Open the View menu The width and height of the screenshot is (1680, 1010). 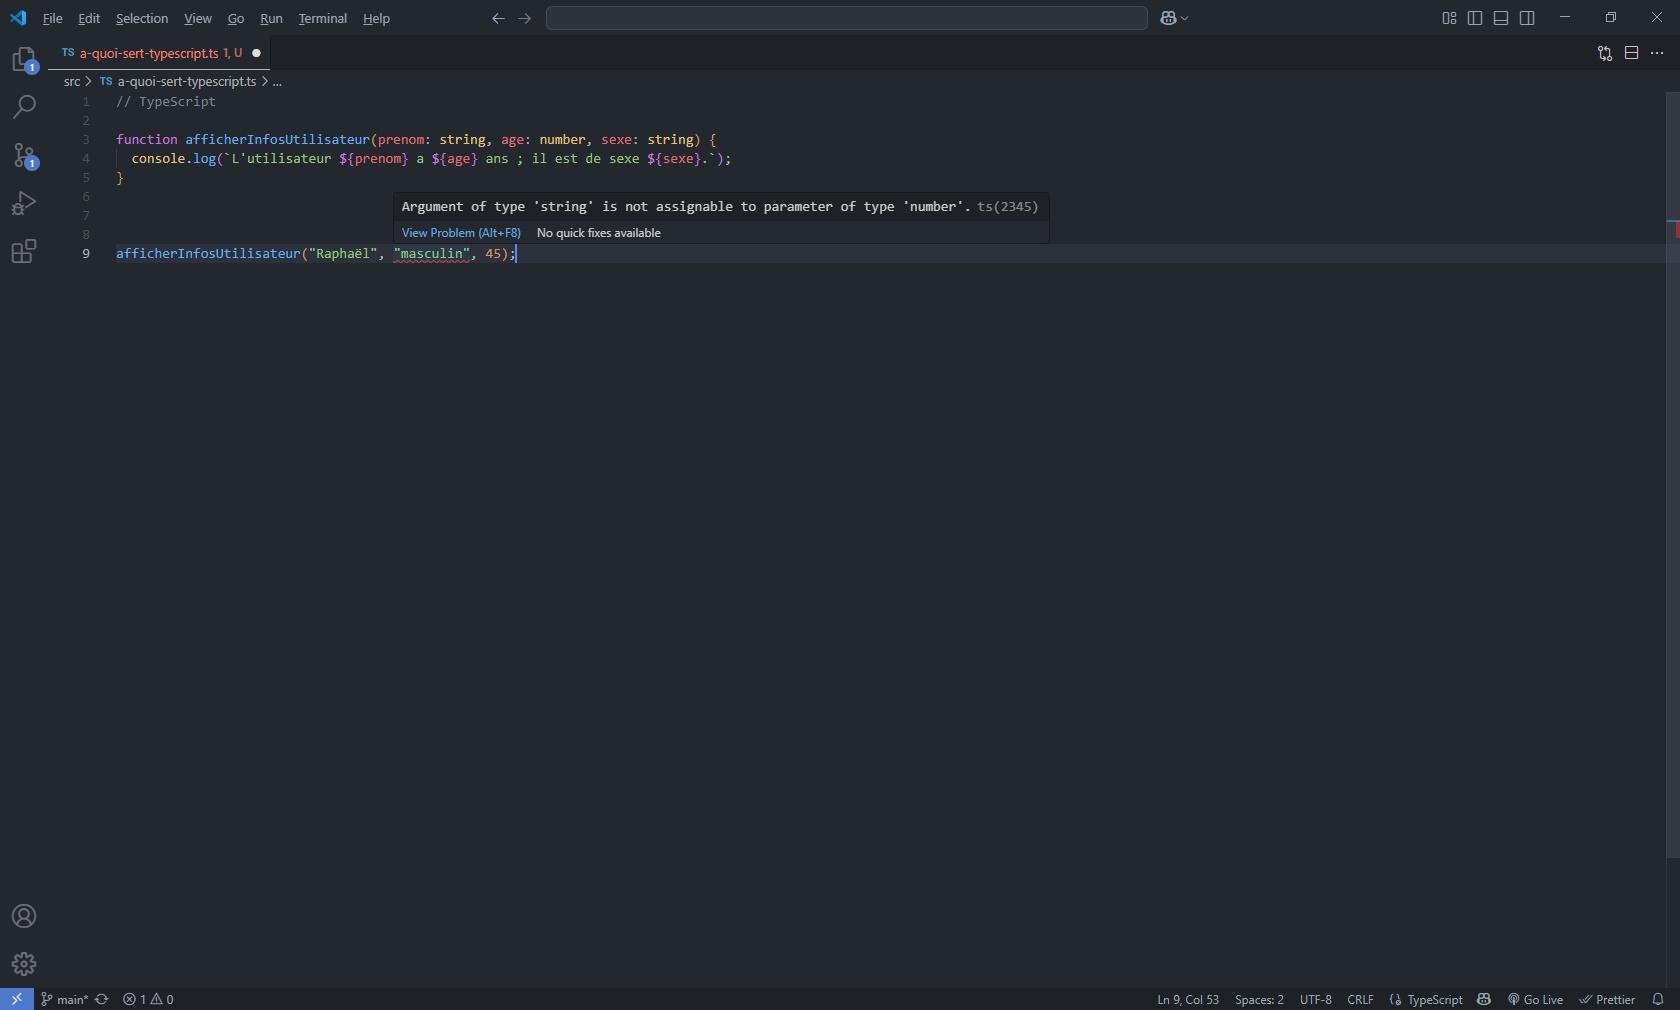197,18
